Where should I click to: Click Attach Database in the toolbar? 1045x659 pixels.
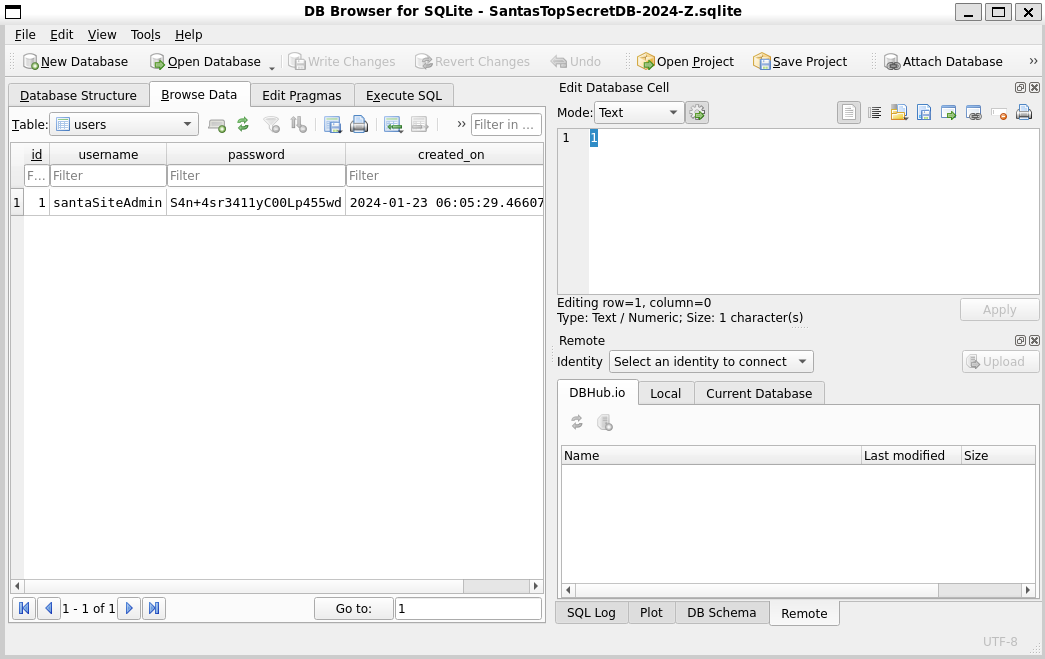[943, 61]
